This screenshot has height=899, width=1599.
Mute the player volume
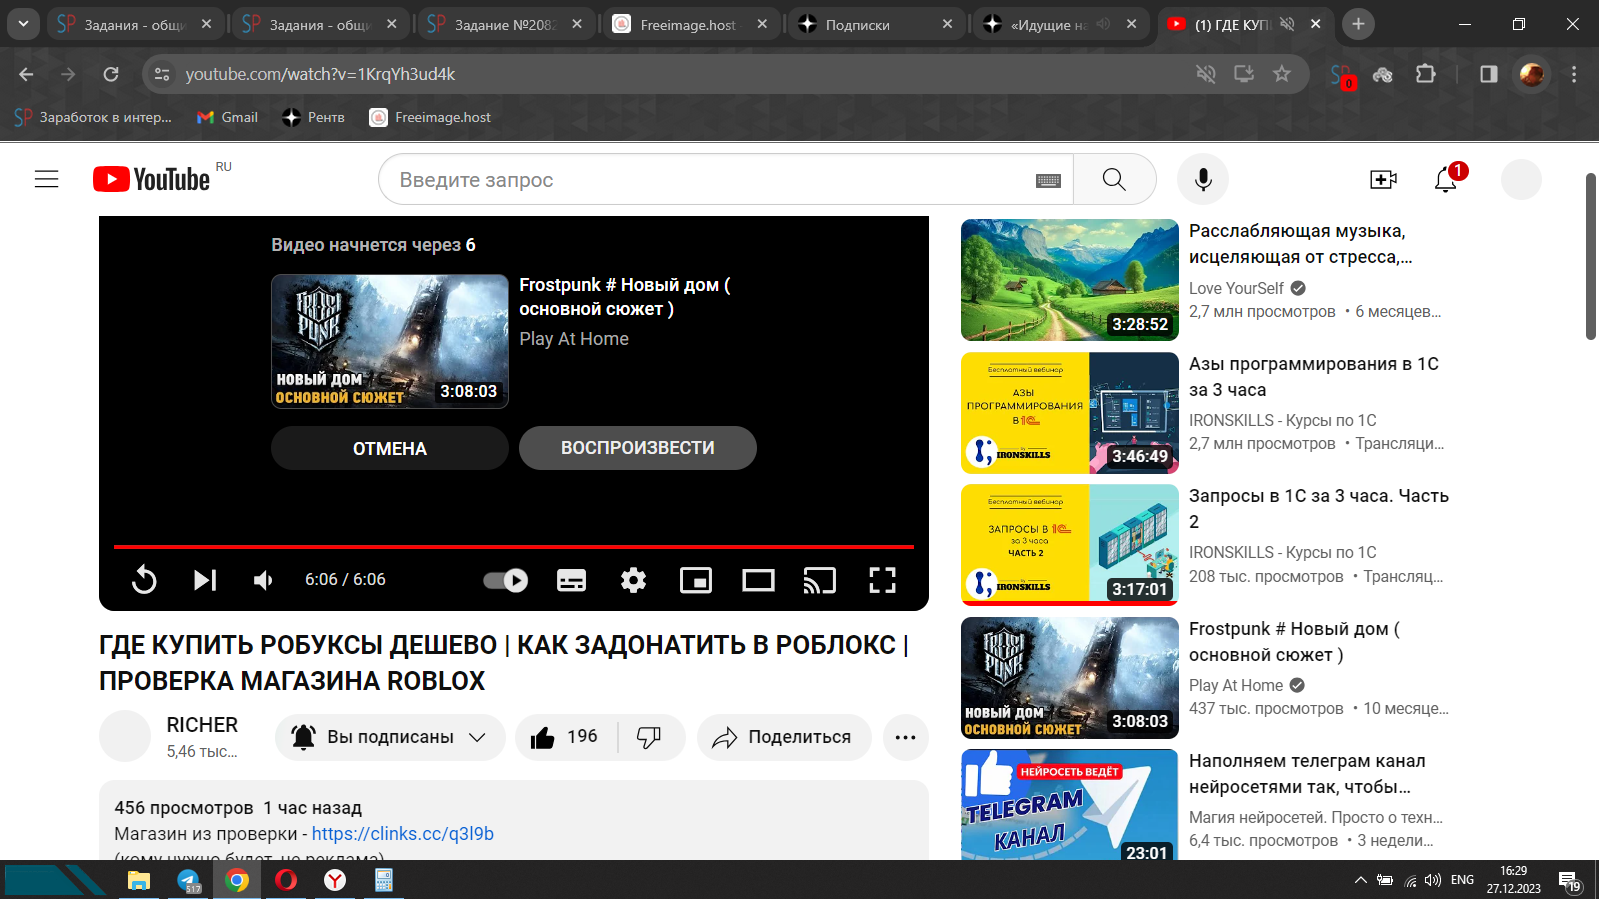click(x=263, y=580)
